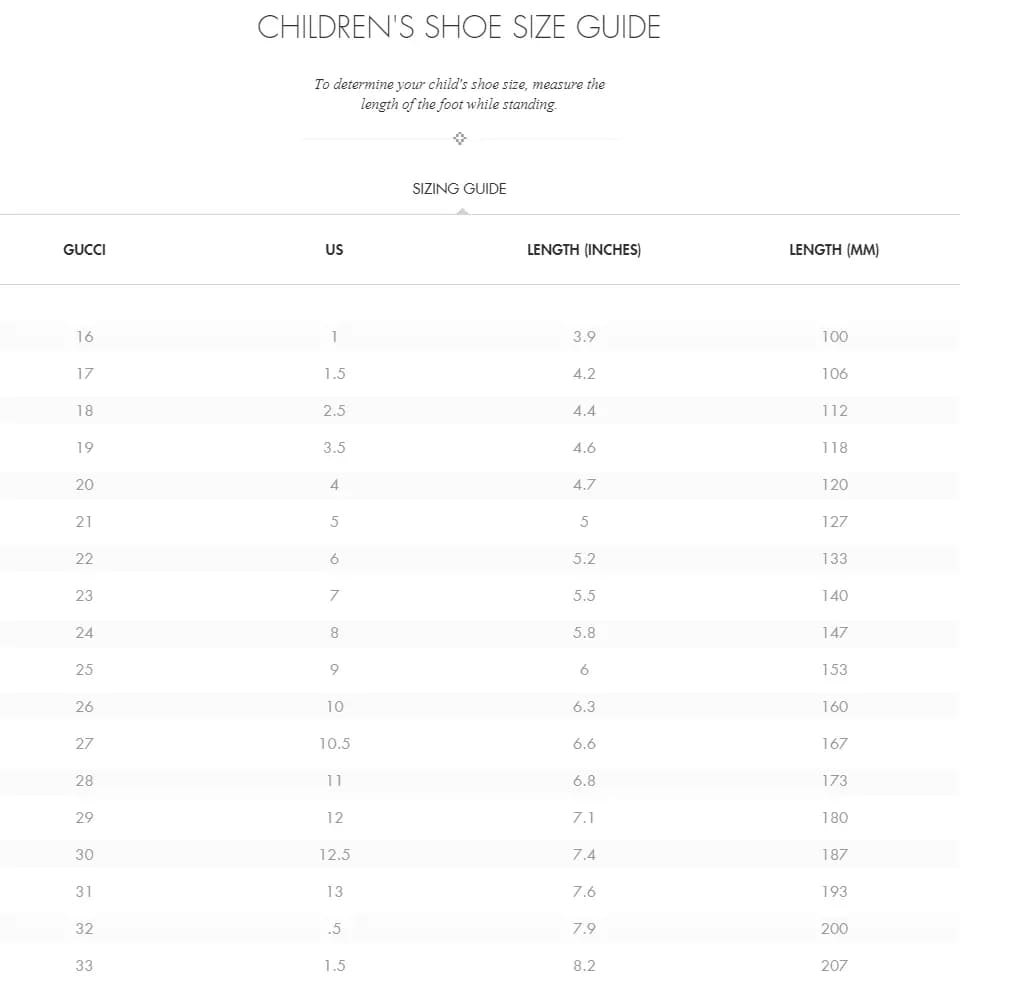Select the 3.9 inches length cell
The image size is (1032, 1005).
pos(584,336)
